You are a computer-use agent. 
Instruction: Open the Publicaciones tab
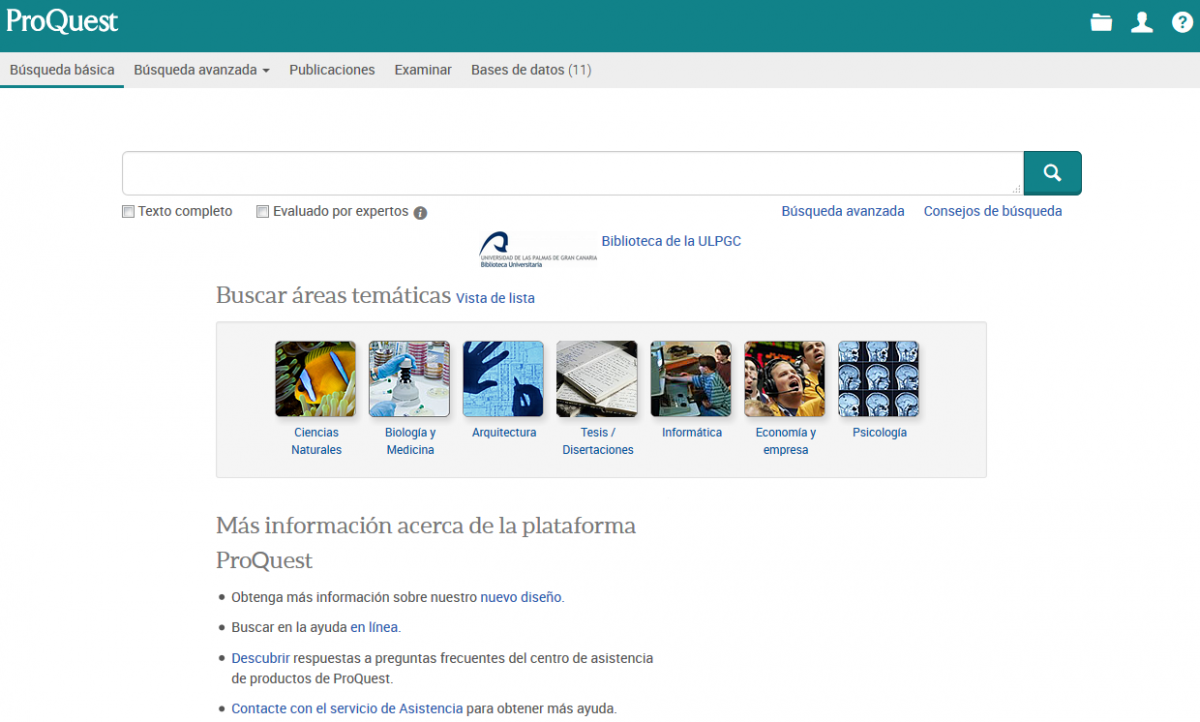(332, 70)
